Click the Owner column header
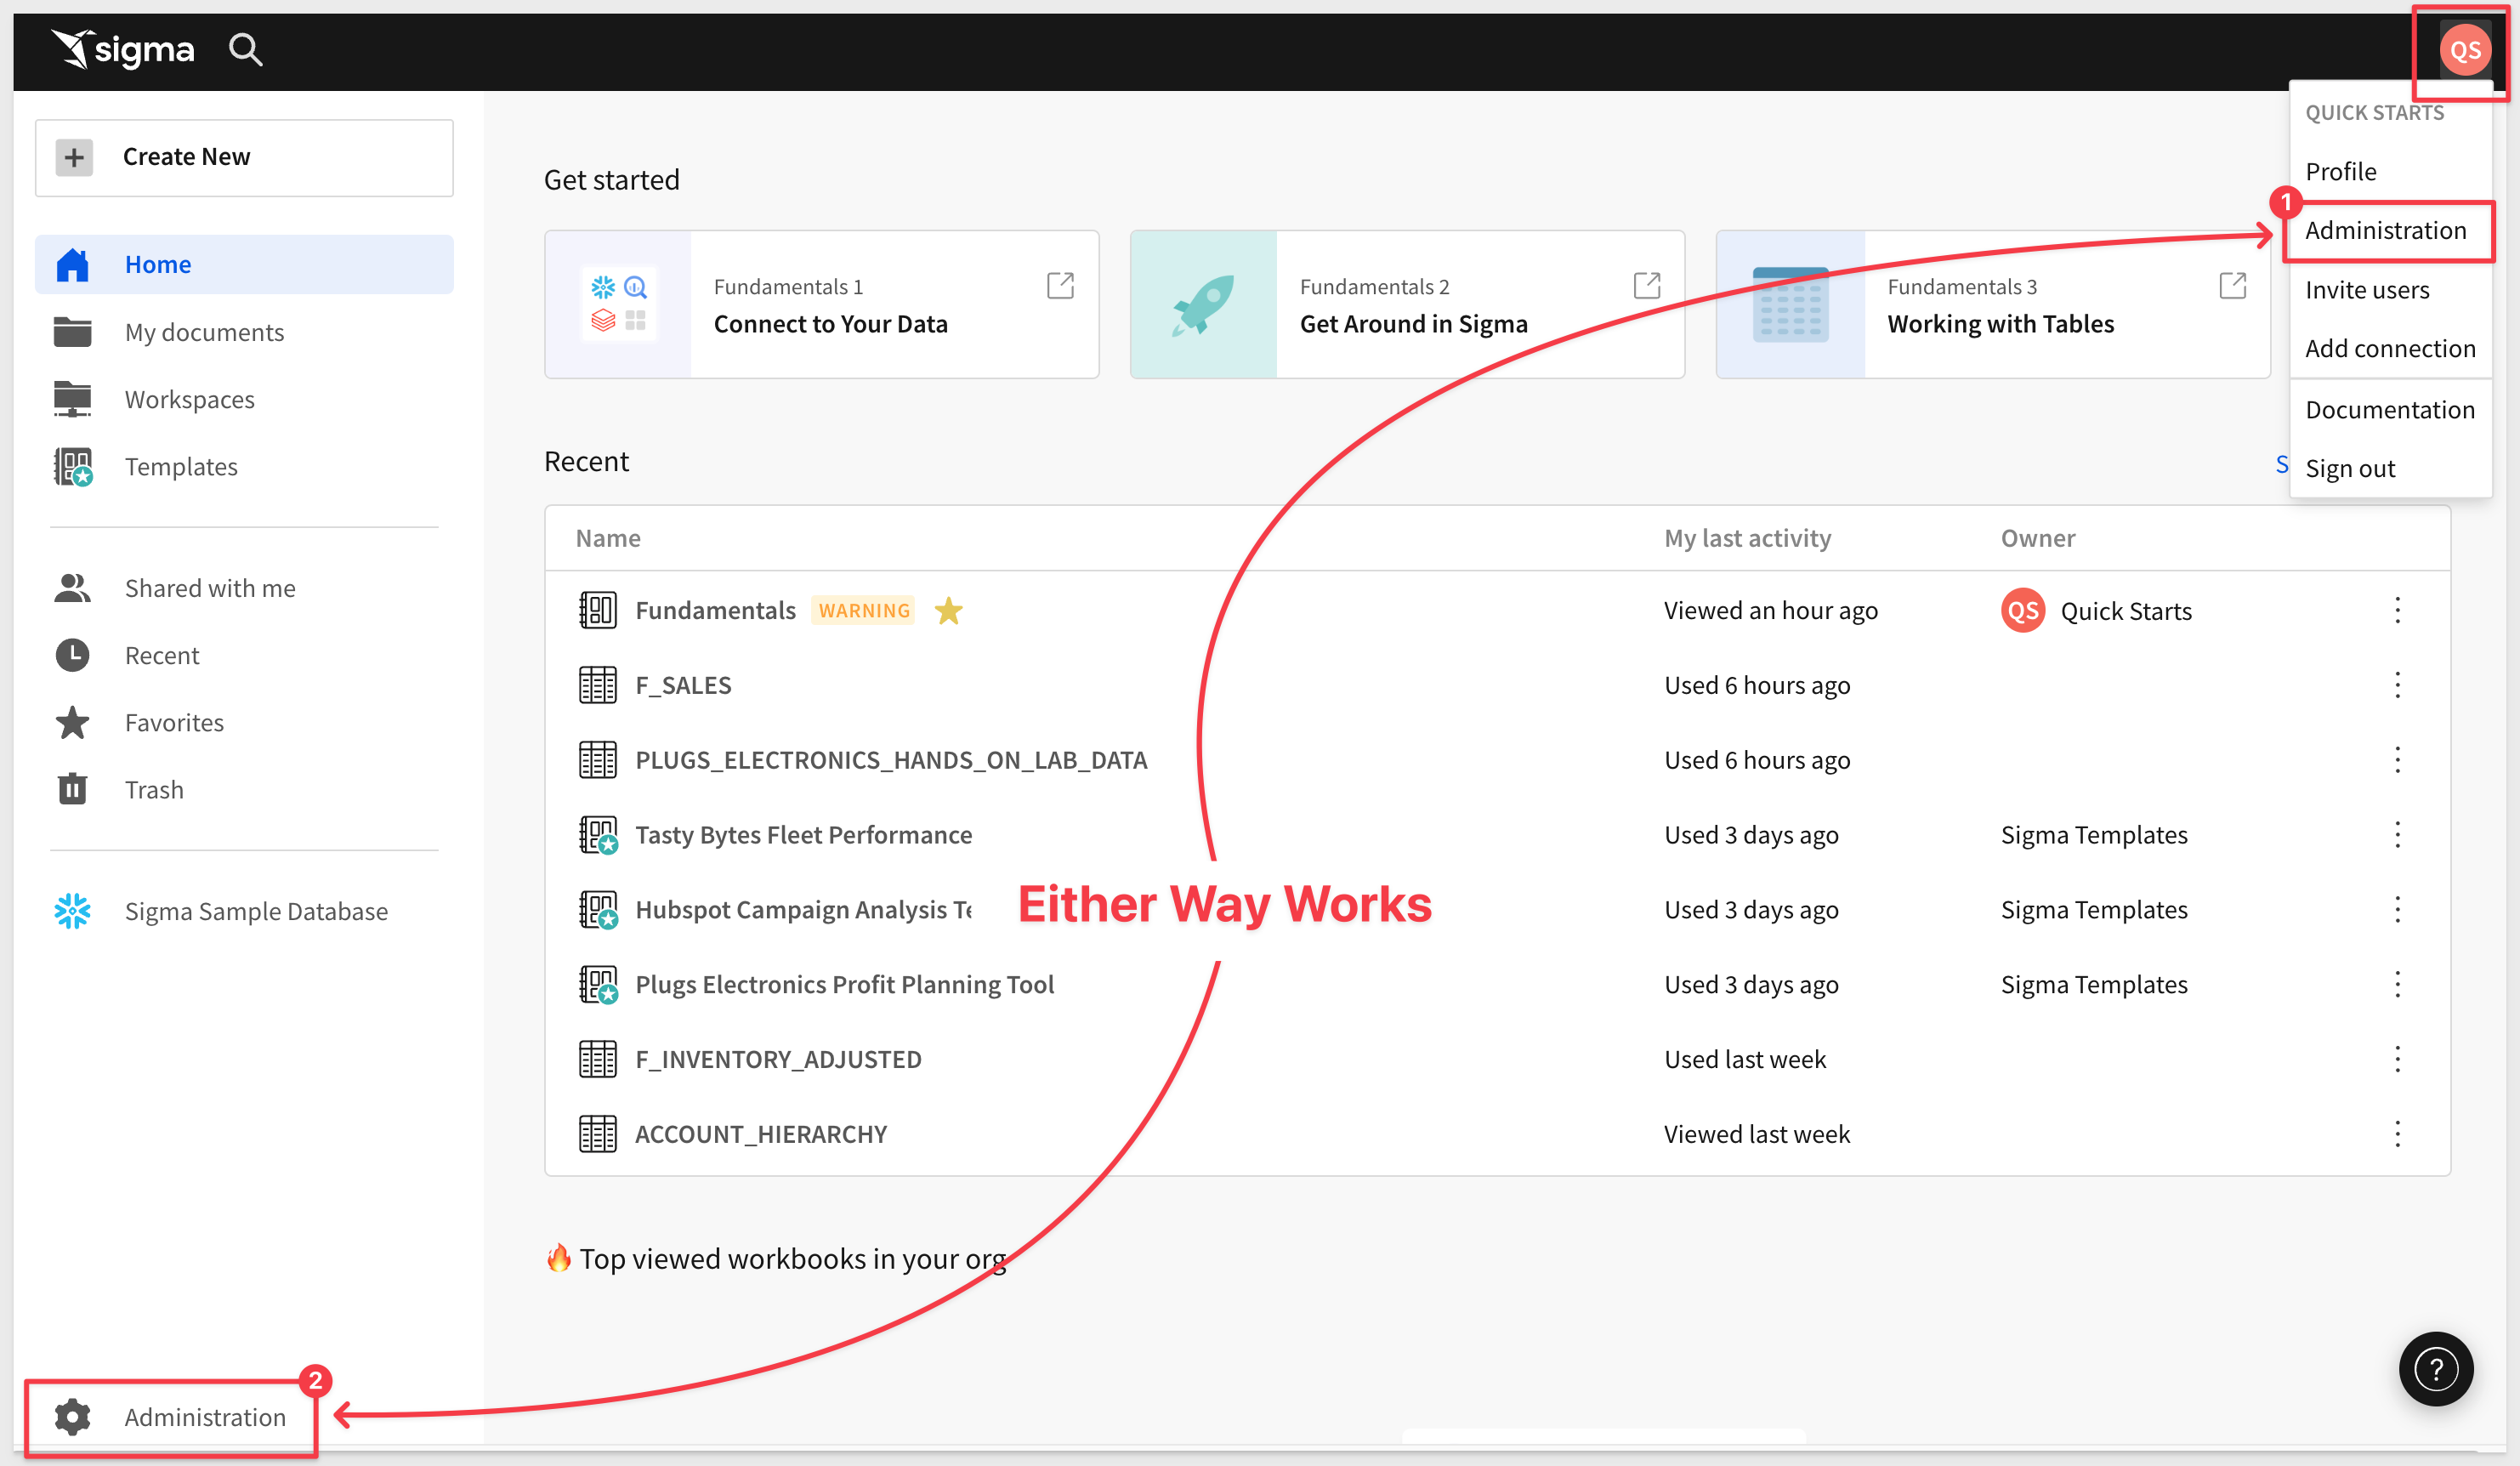 point(2037,538)
